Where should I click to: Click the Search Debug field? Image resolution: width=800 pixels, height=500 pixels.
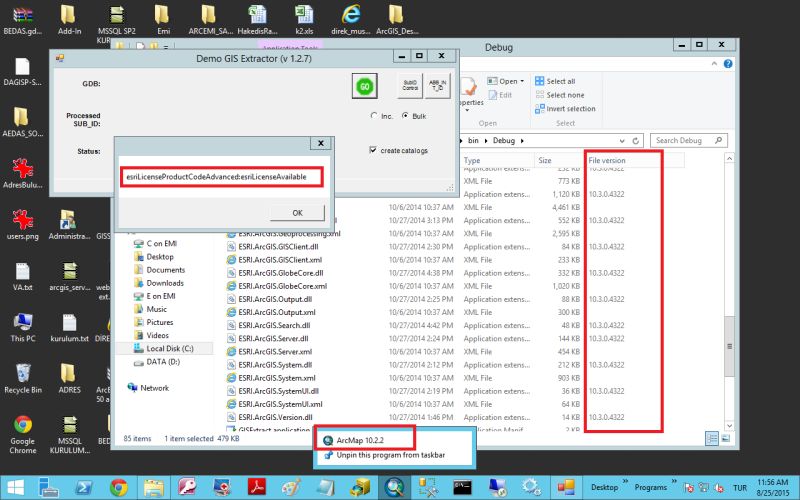688,140
